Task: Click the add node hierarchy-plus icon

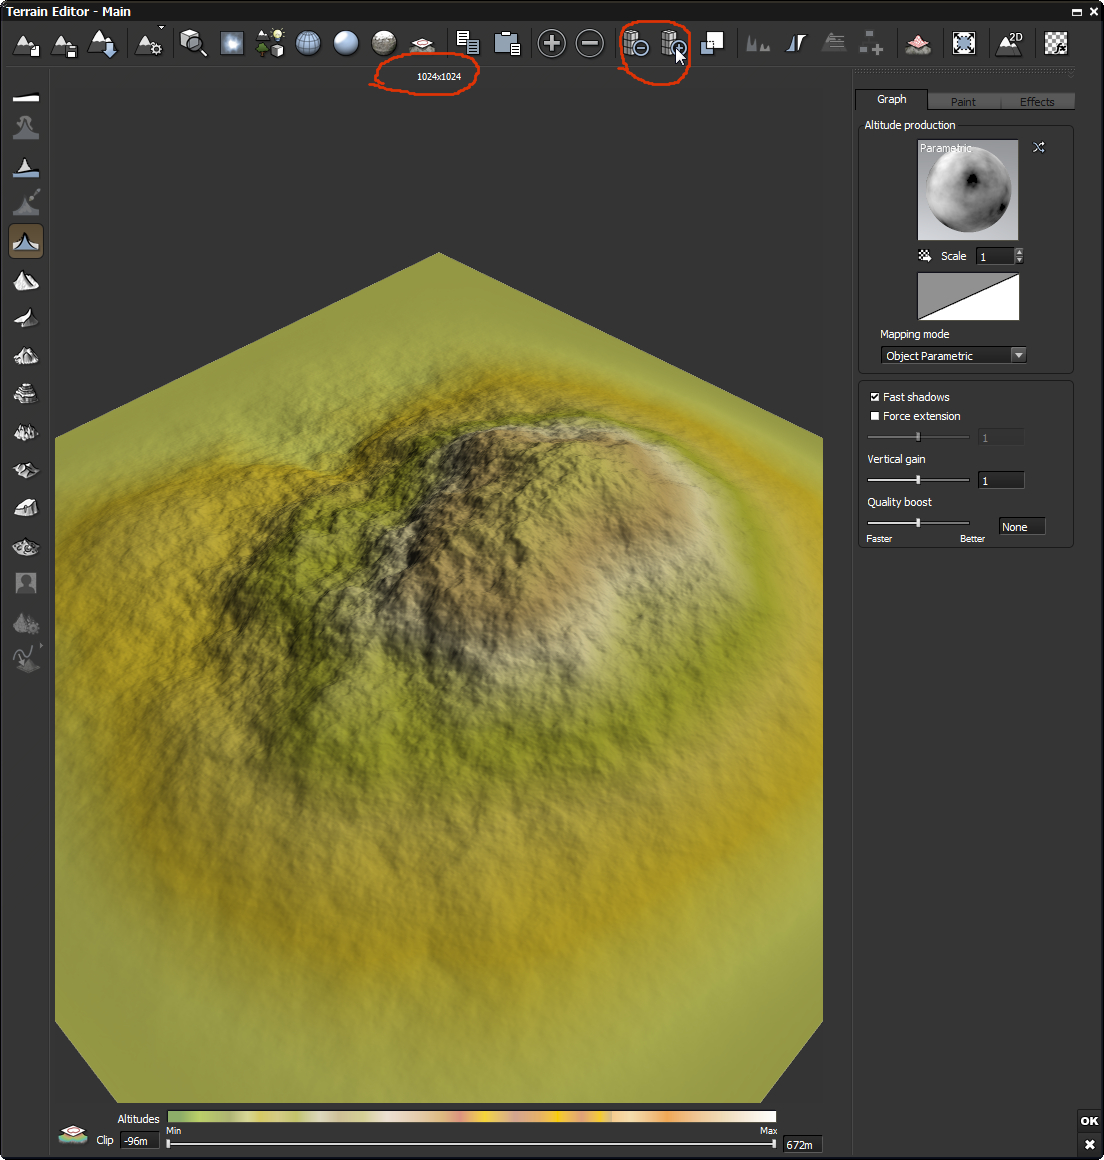Action: (x=872, y=43)
